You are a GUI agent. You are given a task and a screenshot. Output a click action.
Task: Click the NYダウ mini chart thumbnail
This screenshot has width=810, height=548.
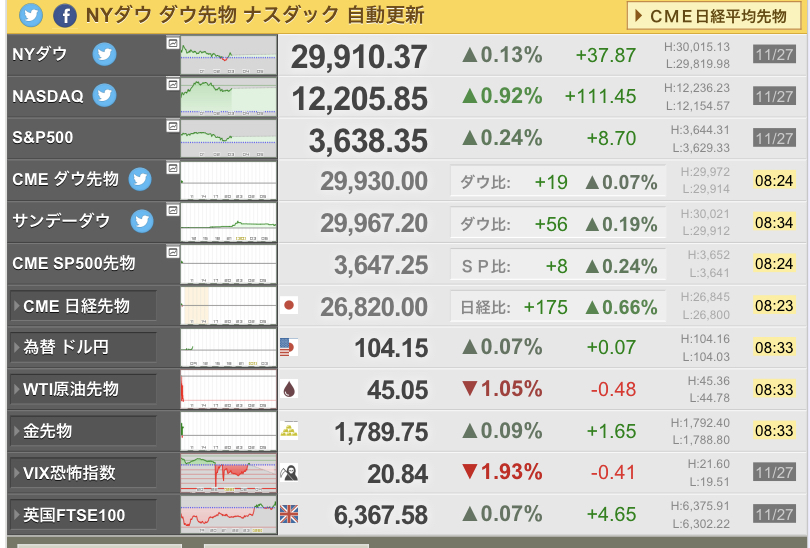(228, 55)
